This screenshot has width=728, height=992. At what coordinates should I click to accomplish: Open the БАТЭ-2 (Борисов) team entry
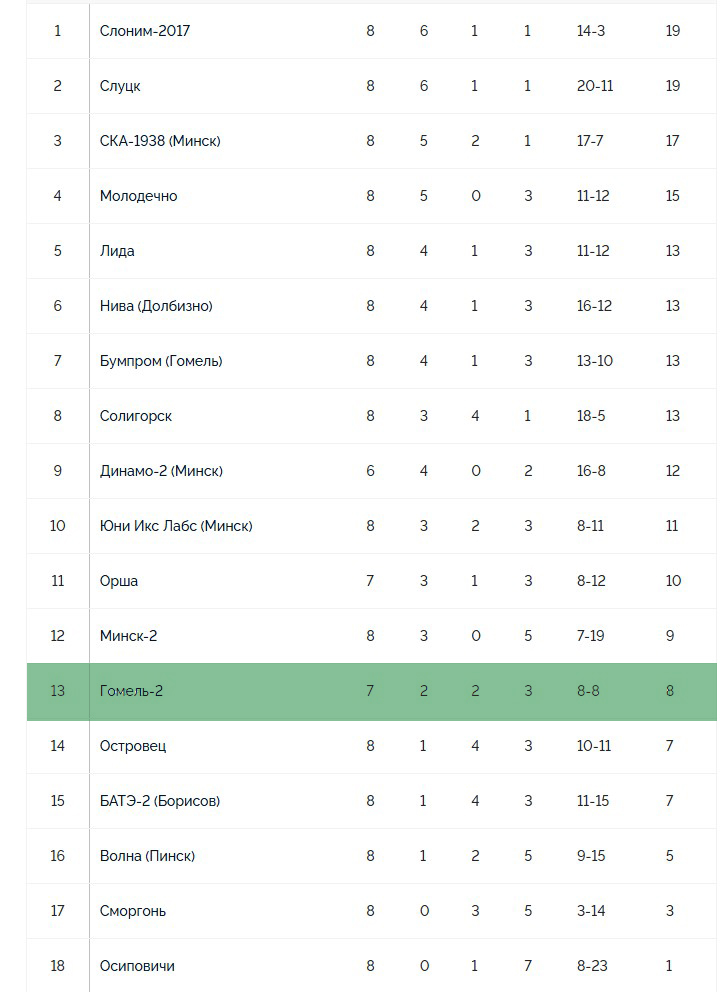click(x=159, y=801)
